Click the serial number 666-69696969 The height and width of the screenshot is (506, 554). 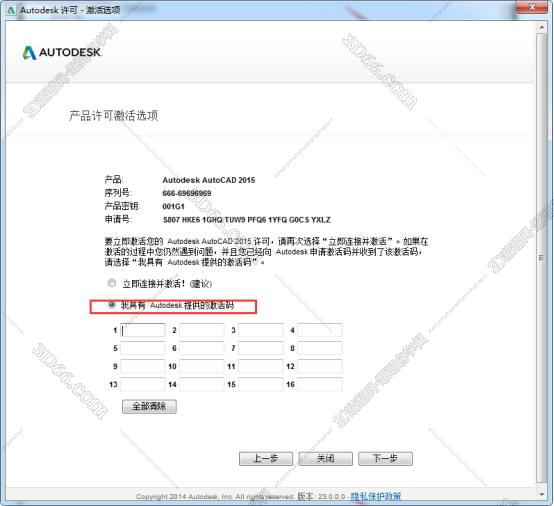point(187,193)
